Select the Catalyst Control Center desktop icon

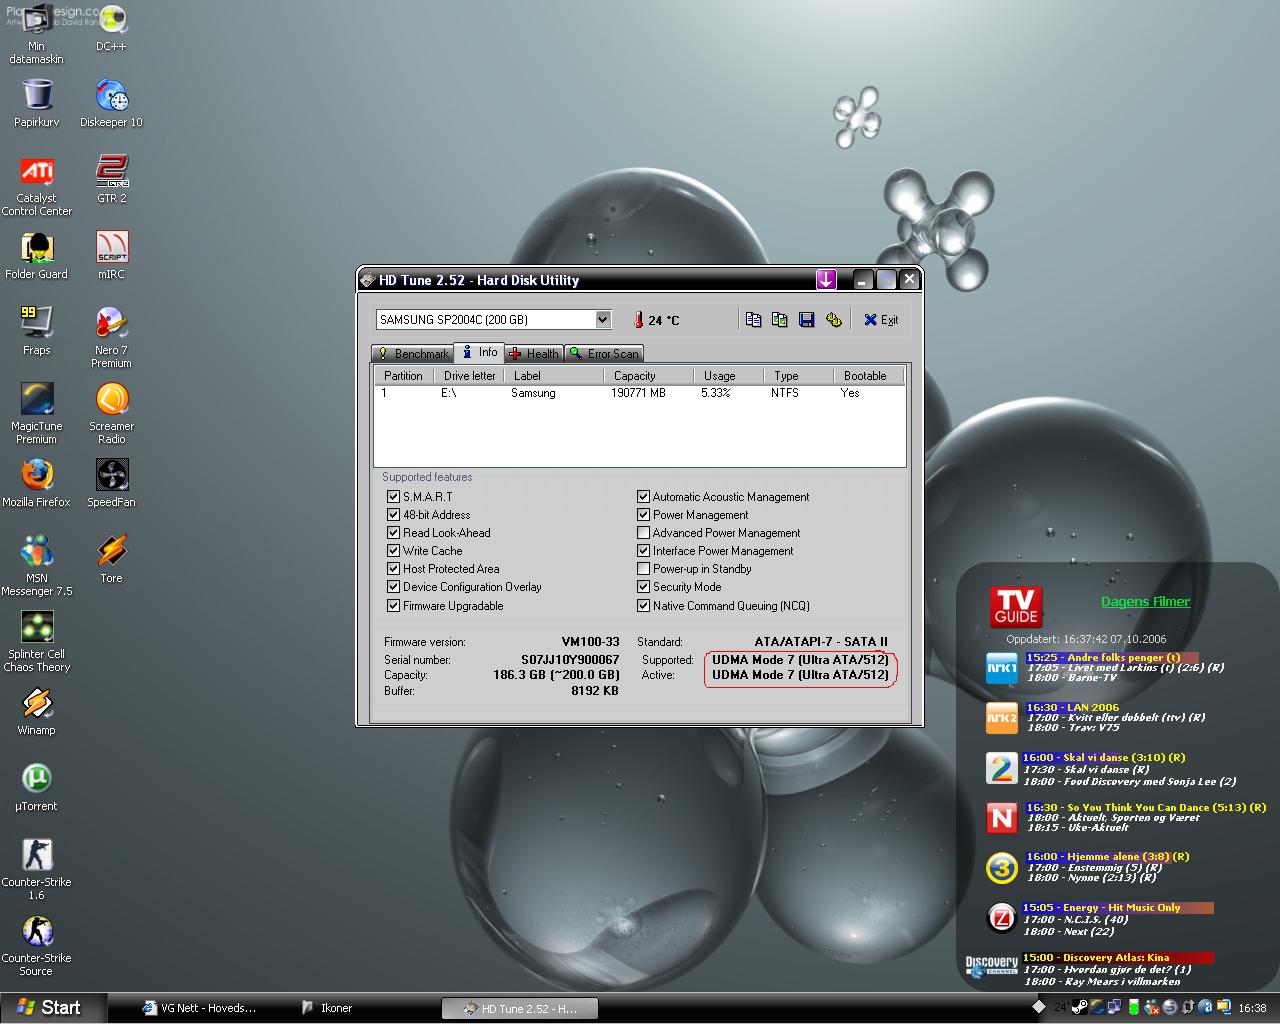pyautogui.click(x=37, y=186)
